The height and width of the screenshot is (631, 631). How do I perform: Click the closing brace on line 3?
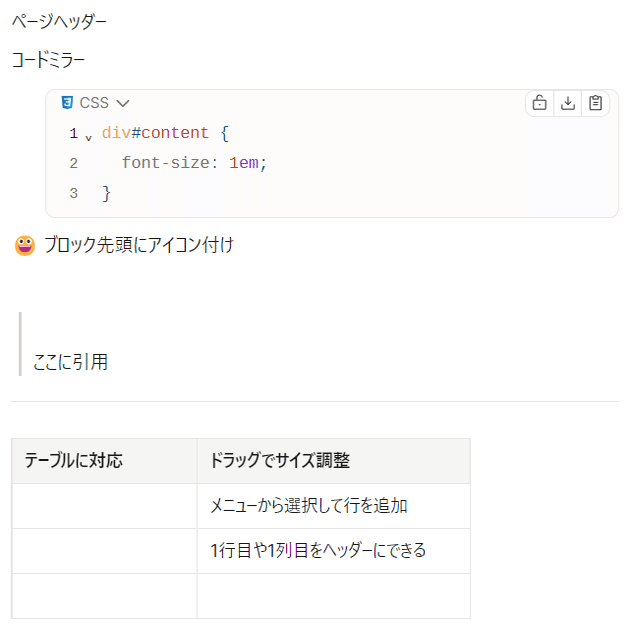tap(107, 194)
